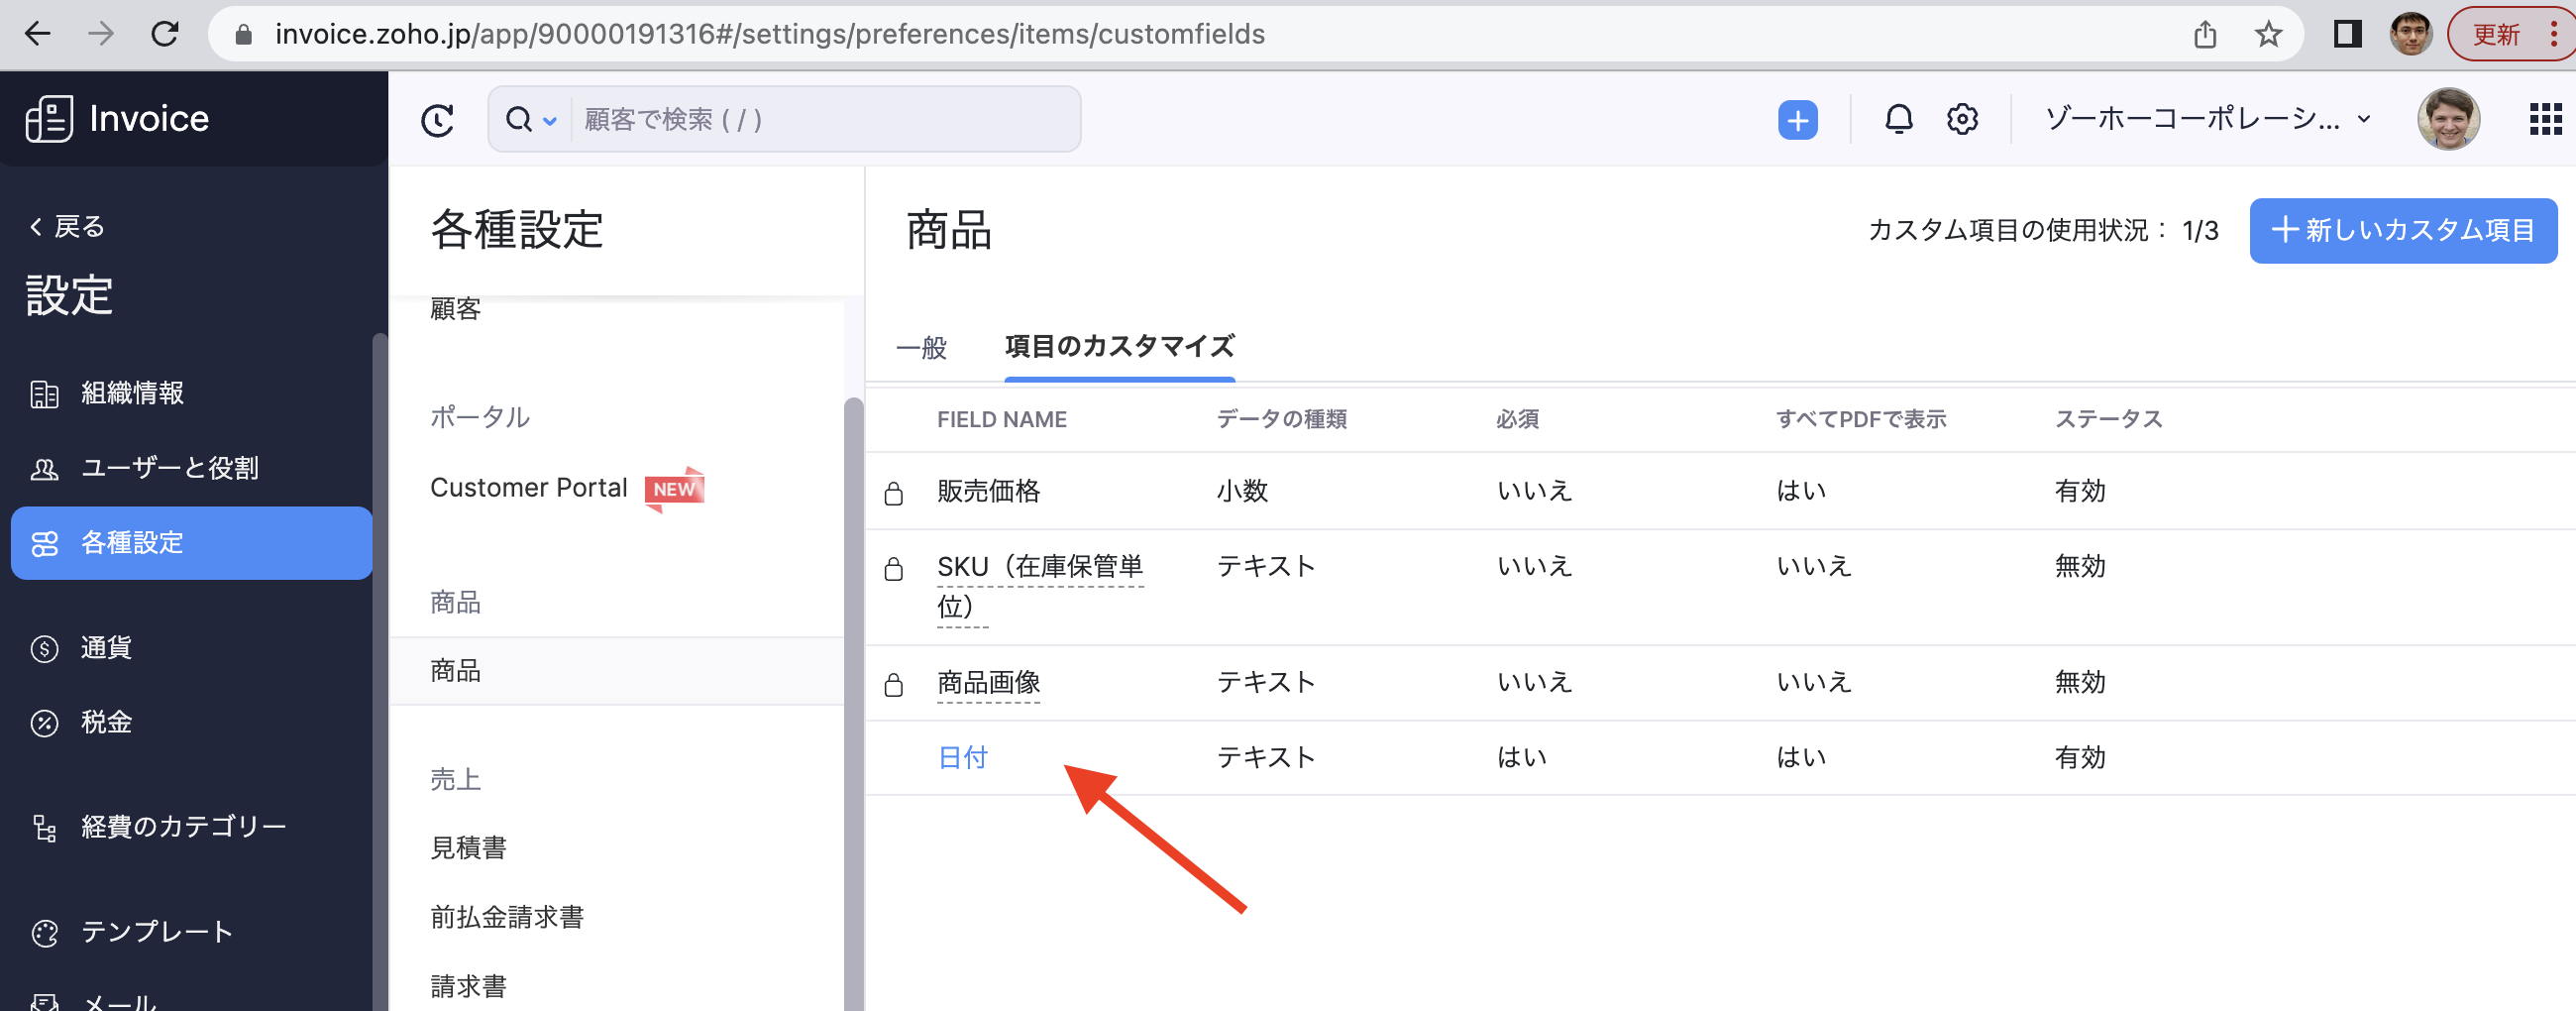Select 見積書 under 売上 settings

coord(468,847)
